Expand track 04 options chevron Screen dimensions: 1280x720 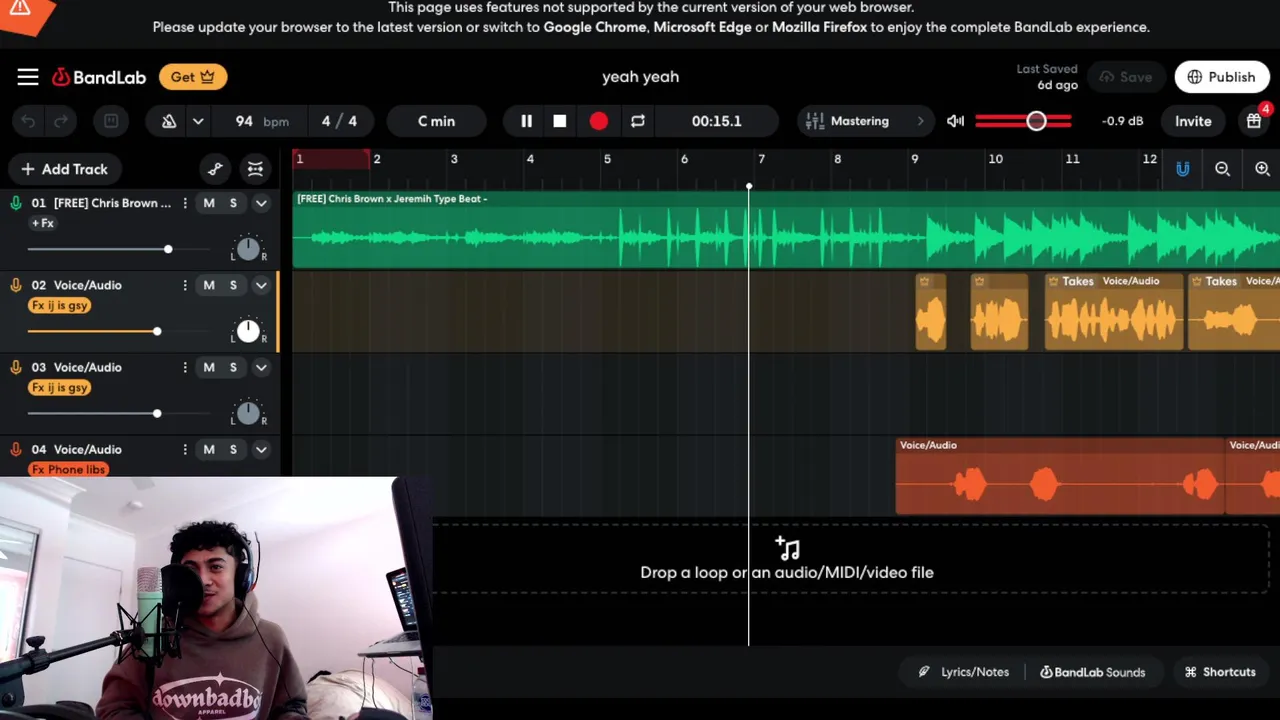(x=261, y=449)
